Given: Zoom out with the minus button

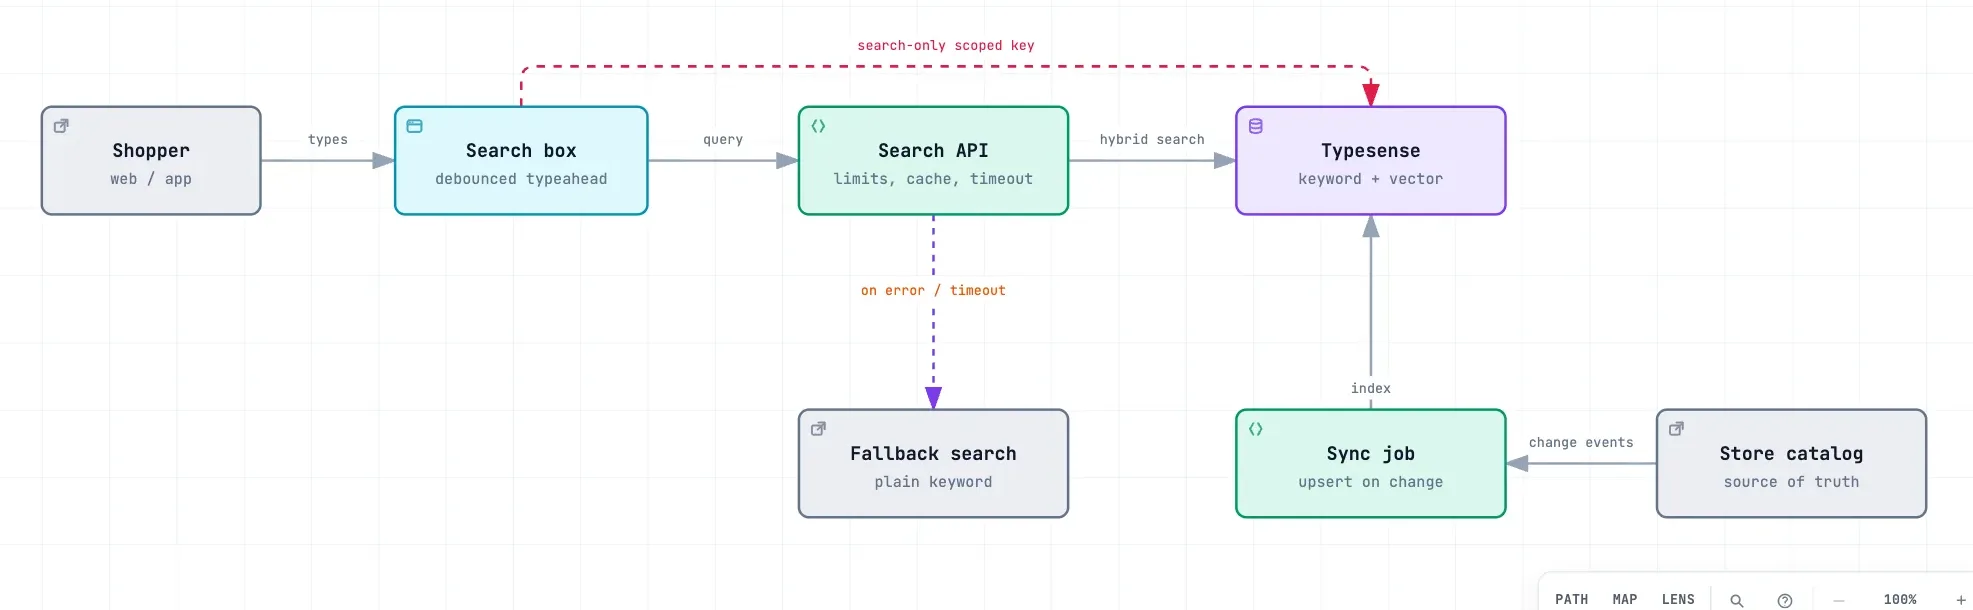Looking at the screenshot, I should [1839, 600].
